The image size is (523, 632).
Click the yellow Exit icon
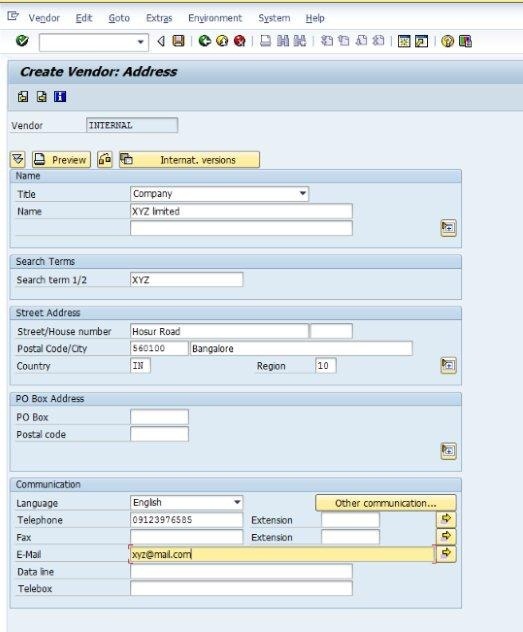pyautogui.click(x=222, y=41)
